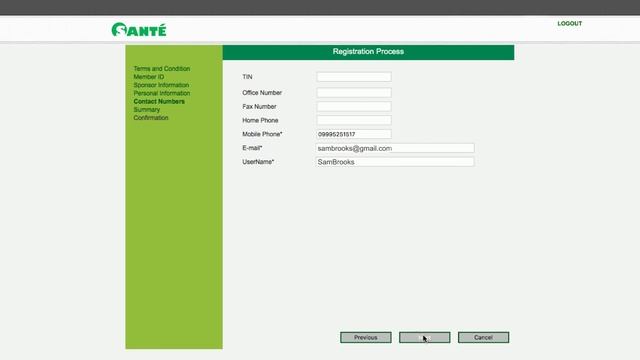Click the E-mail* label
Screen dimensions: 640x360
252,148
